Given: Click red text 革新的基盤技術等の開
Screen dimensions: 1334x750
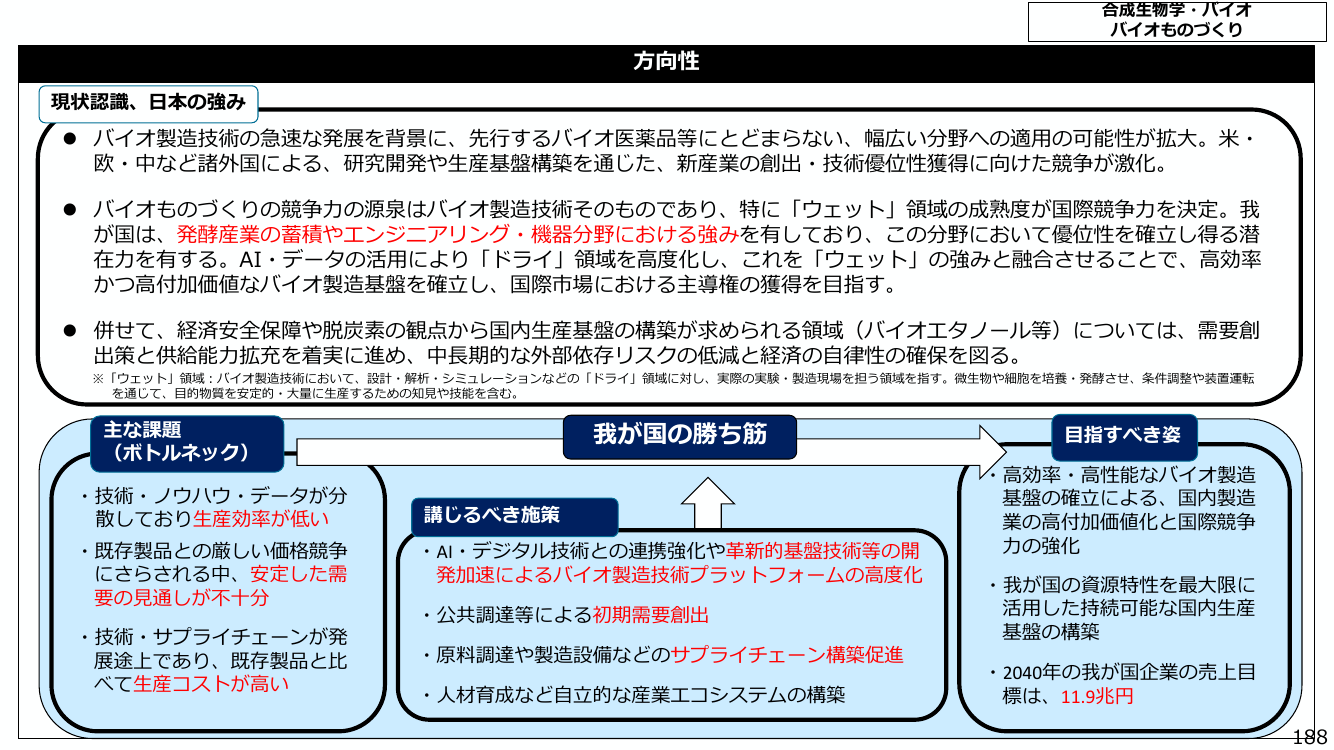Looking at the screenshot, I should tap(822, 551).
